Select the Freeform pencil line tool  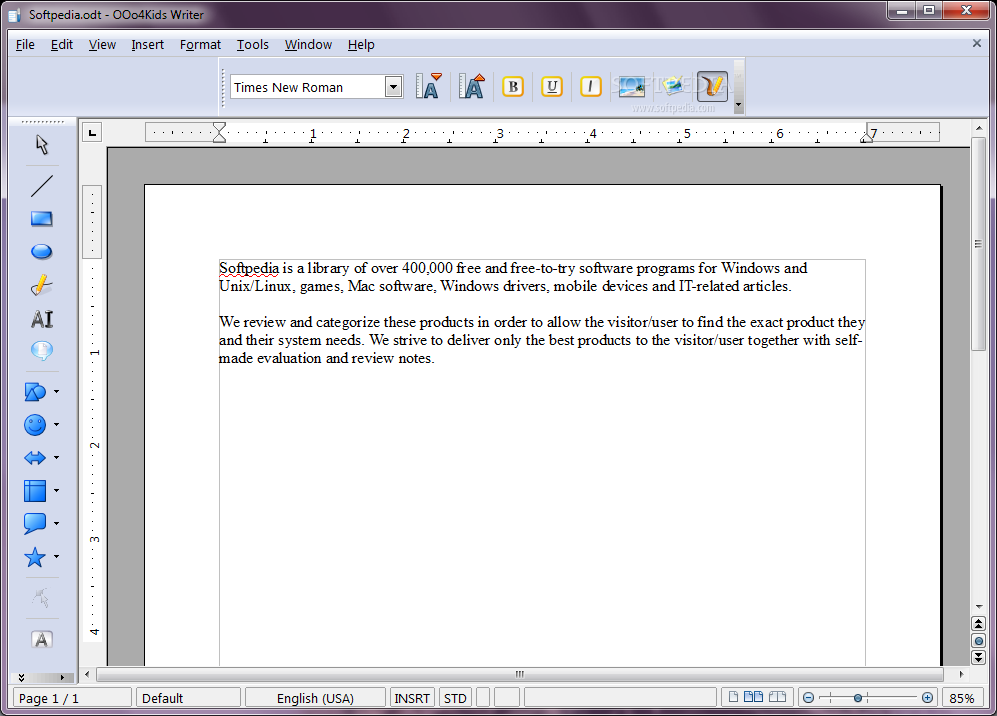42,285
